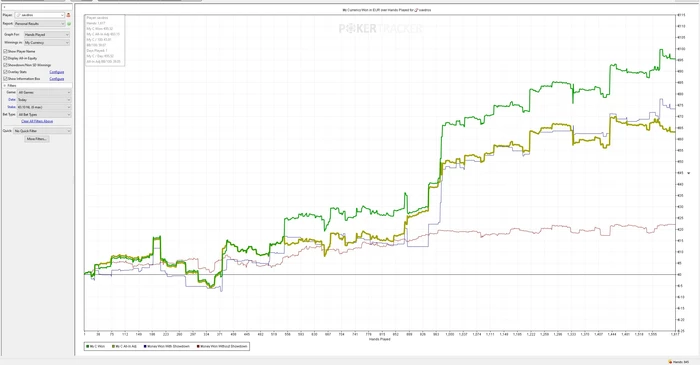The width and height of the screenshot is (700, 365).
Task: Click the graph title text at the top
Action: pos(387,10)
